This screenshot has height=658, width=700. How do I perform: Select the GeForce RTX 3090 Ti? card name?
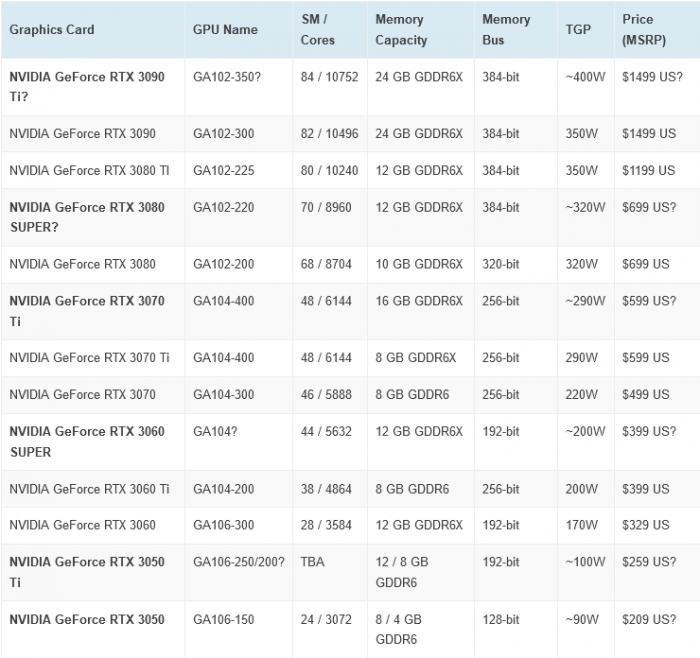pos(87,87)
